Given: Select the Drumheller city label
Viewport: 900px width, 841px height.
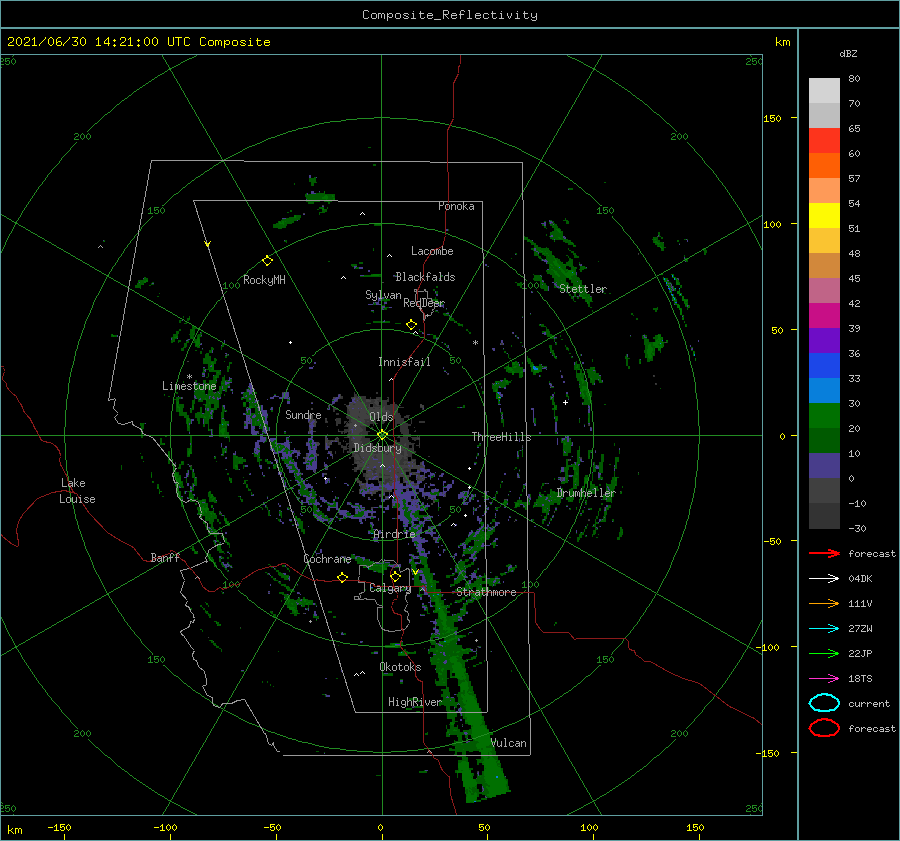Looking at the screenshot, I should coord(586,493).
